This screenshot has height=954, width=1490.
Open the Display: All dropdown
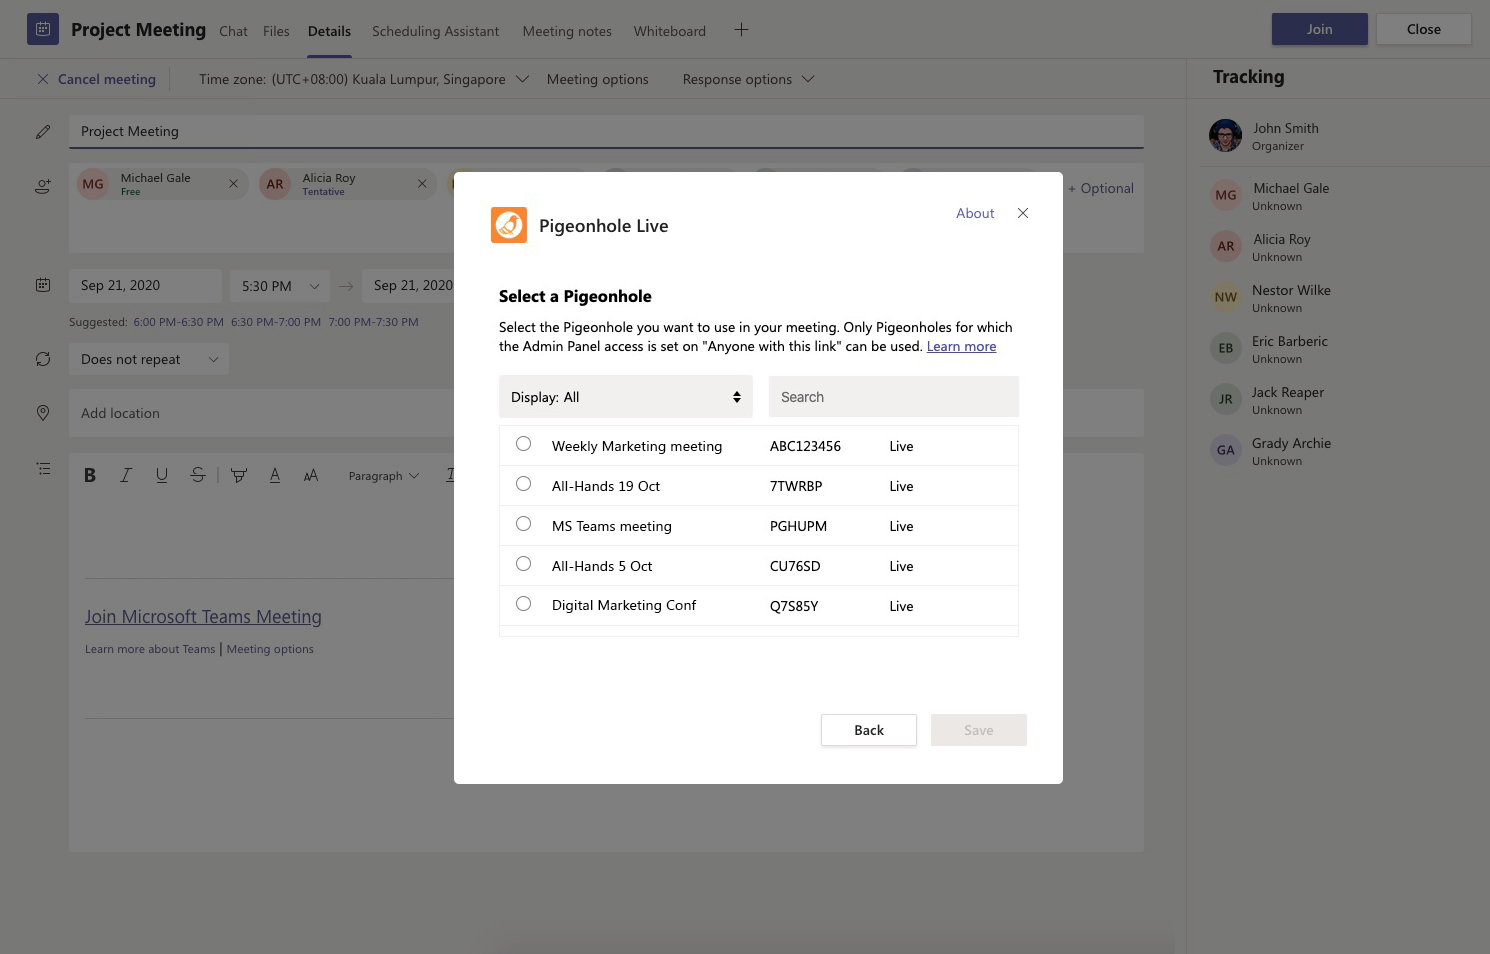[x=626, y=397]
